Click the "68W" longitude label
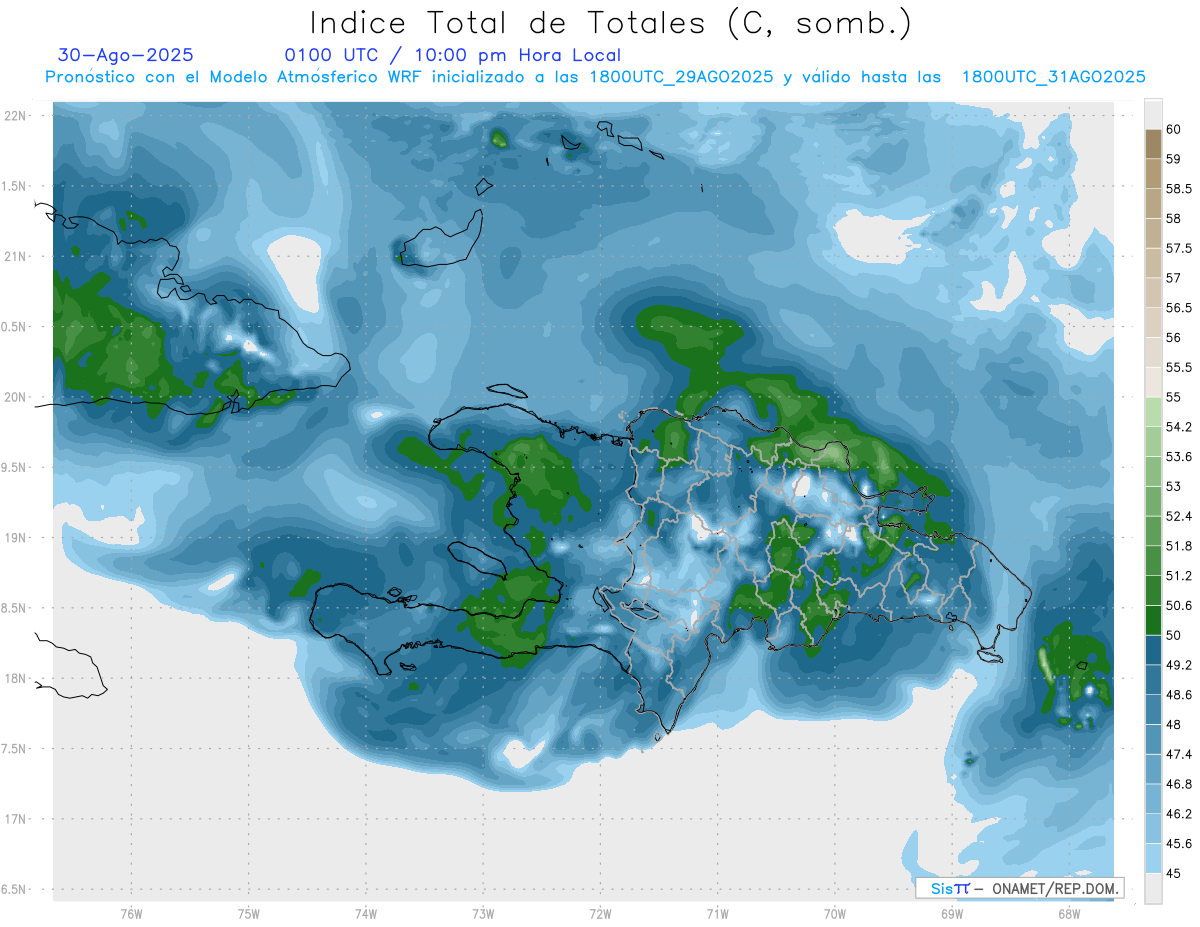 coord(1069,913)
